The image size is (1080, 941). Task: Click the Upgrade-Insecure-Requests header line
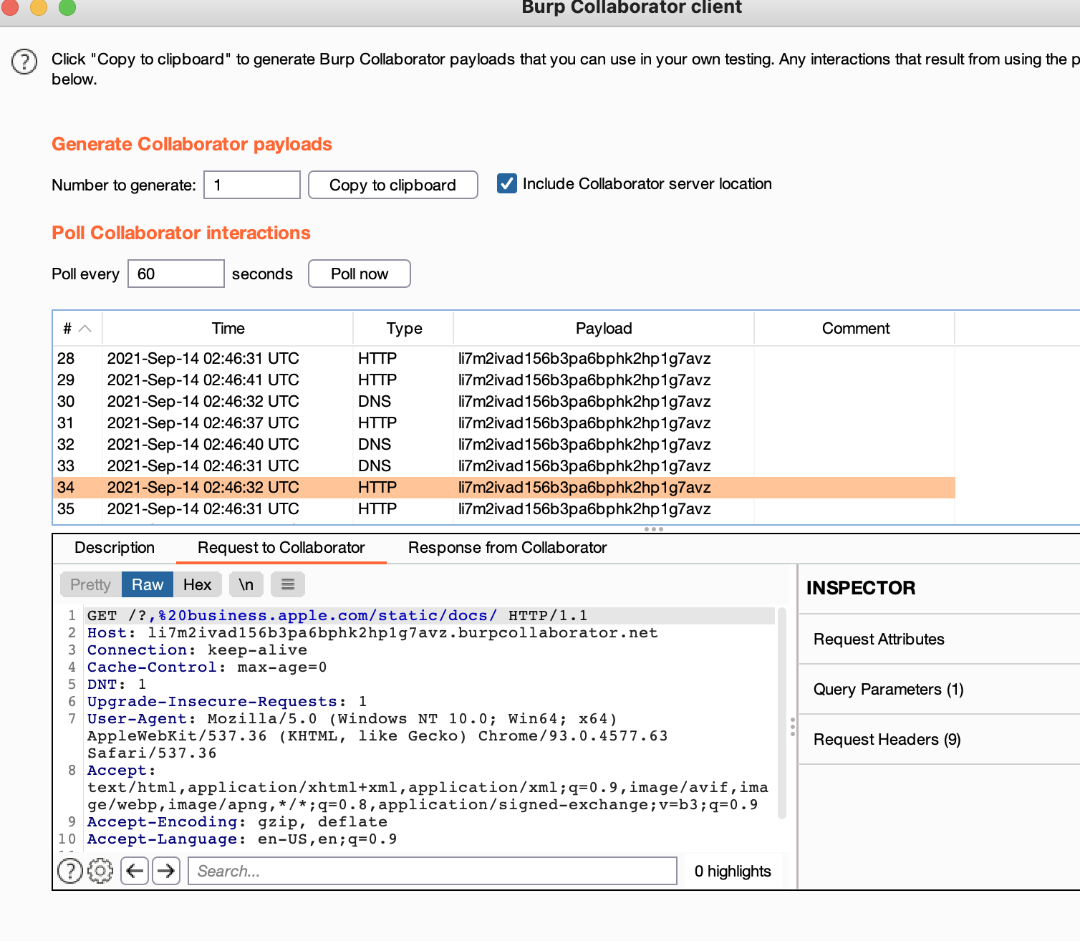[227, 702]
